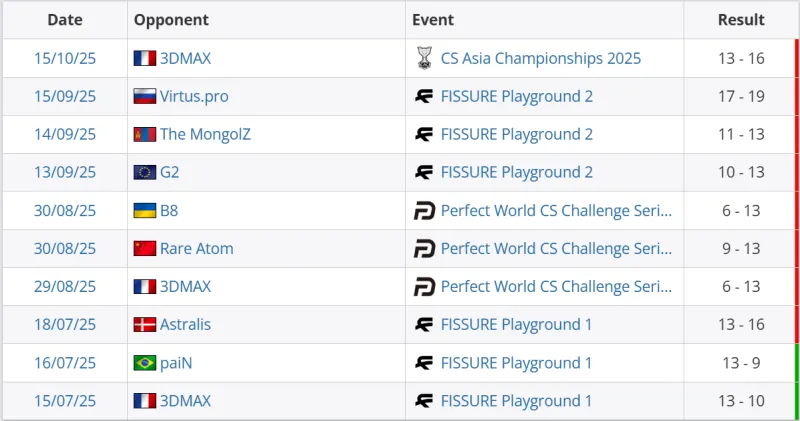
Task: Click the CS Asia Championships trophy icon
Action: pos(424,59)
